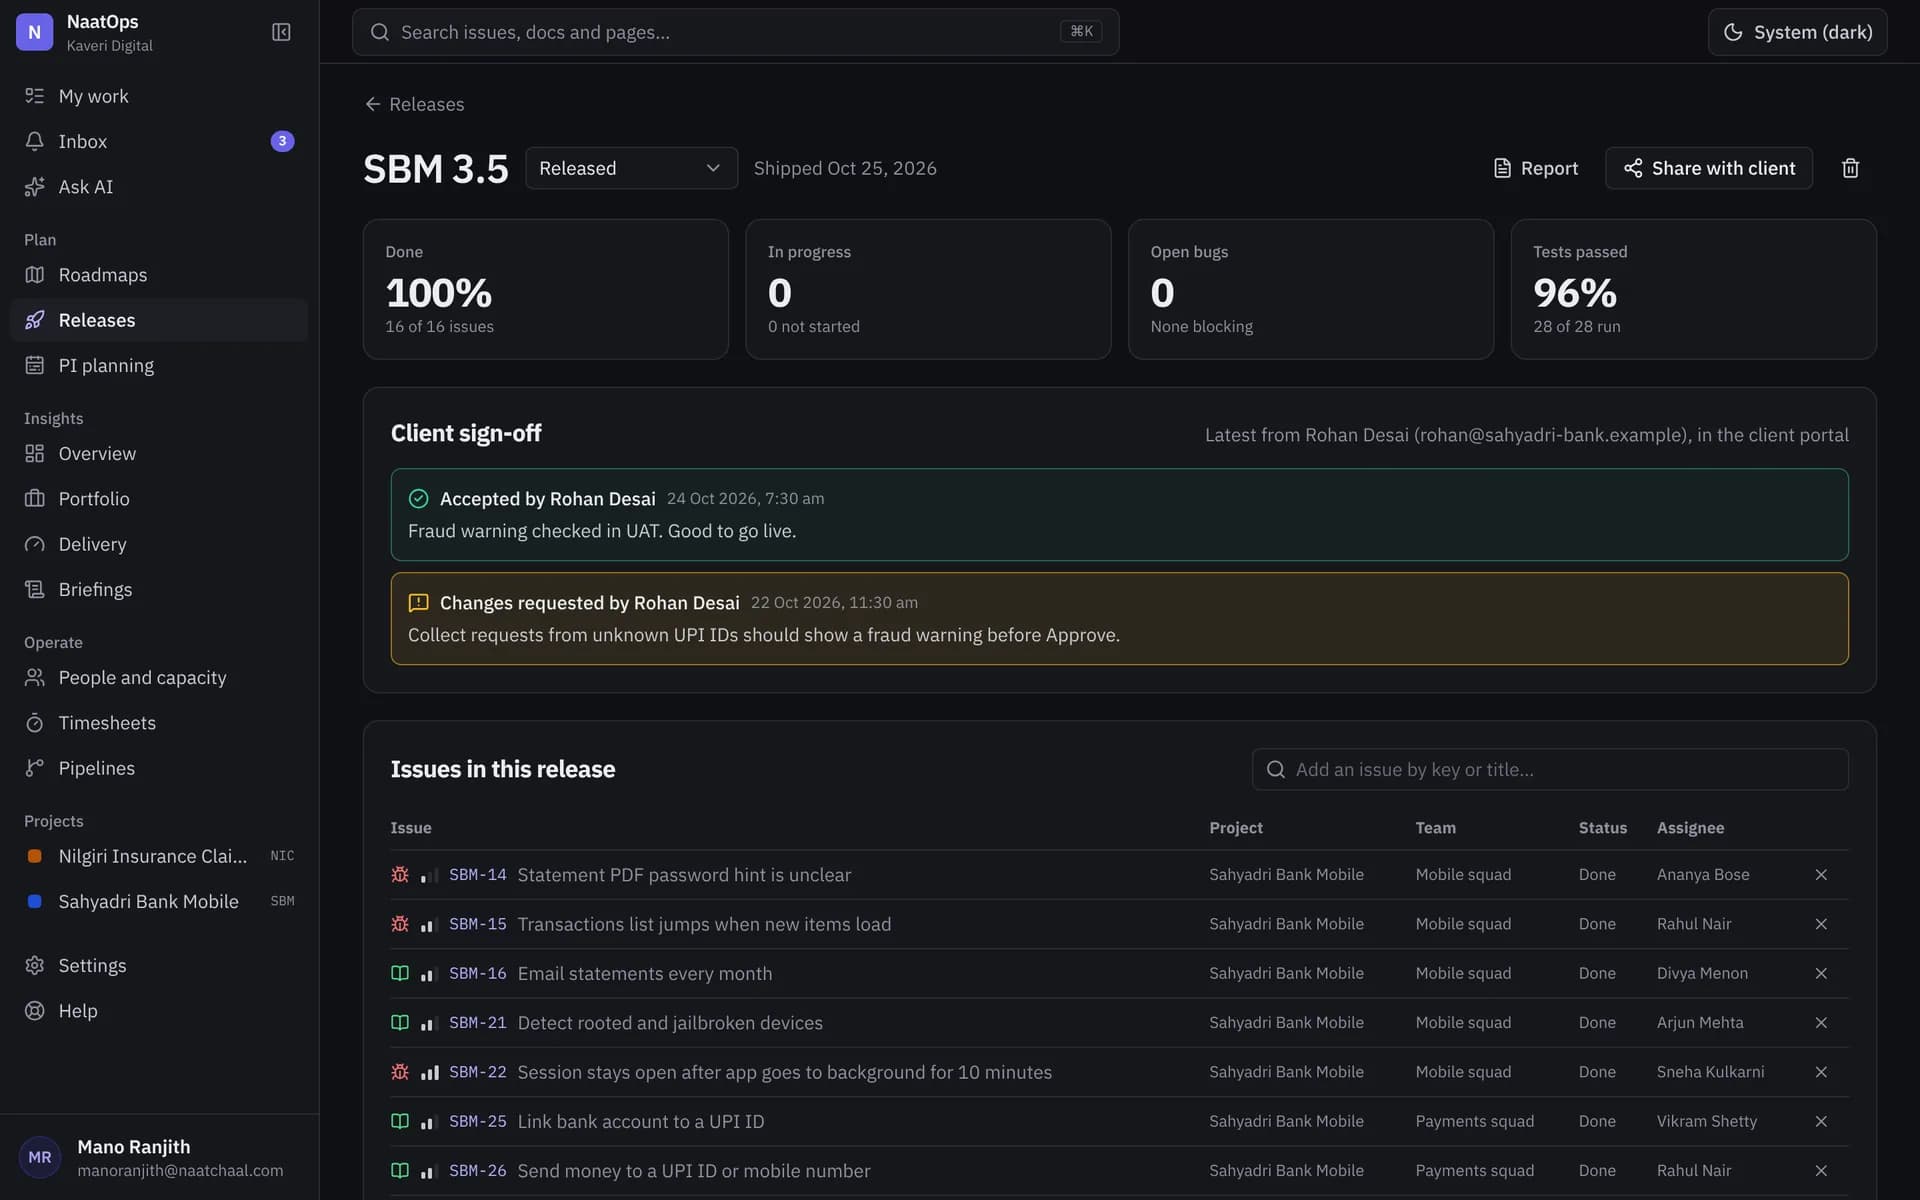Image resolution: width=1920 pixels, height=1200 pixels.
Task: Click the Changes requested by Rohan Desai note
Action: pyautogui.click(x=1119, y=618)
